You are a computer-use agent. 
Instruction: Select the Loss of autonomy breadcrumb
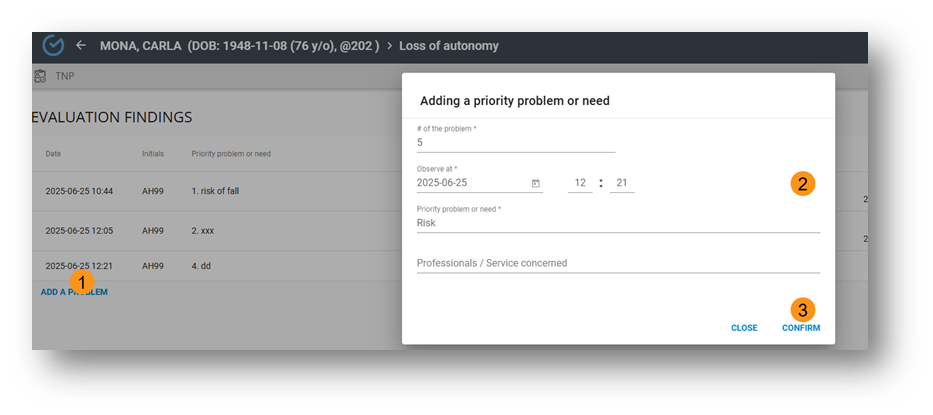click(448, 46)
